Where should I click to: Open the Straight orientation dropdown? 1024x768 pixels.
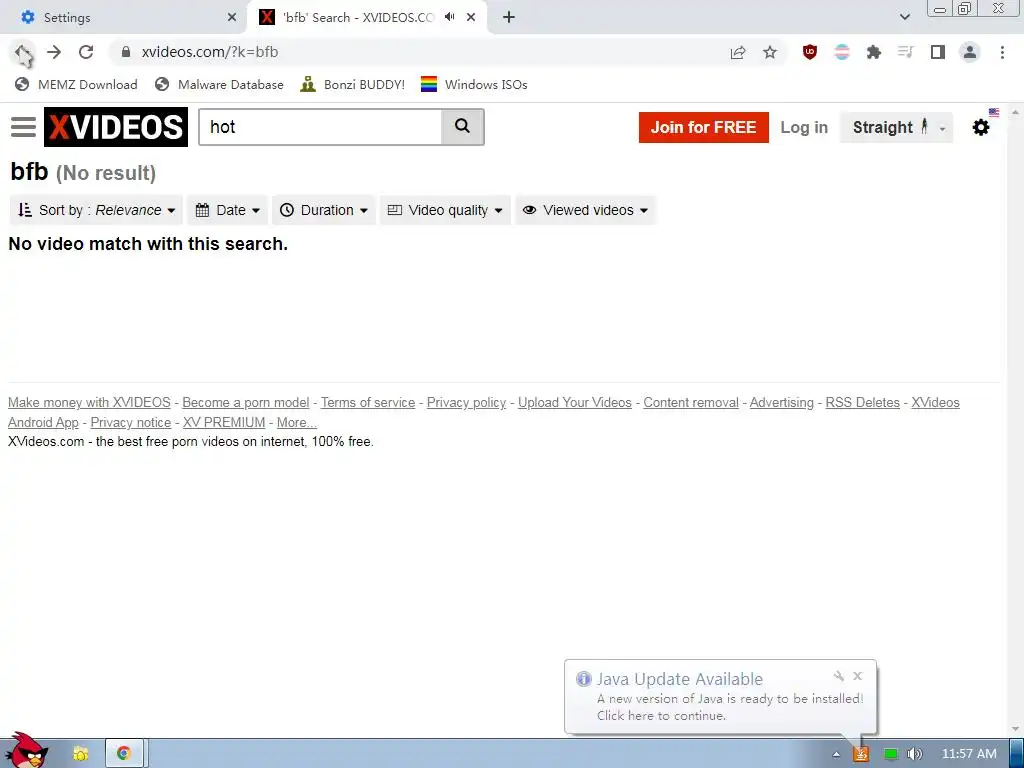click(x=896, y=127)
